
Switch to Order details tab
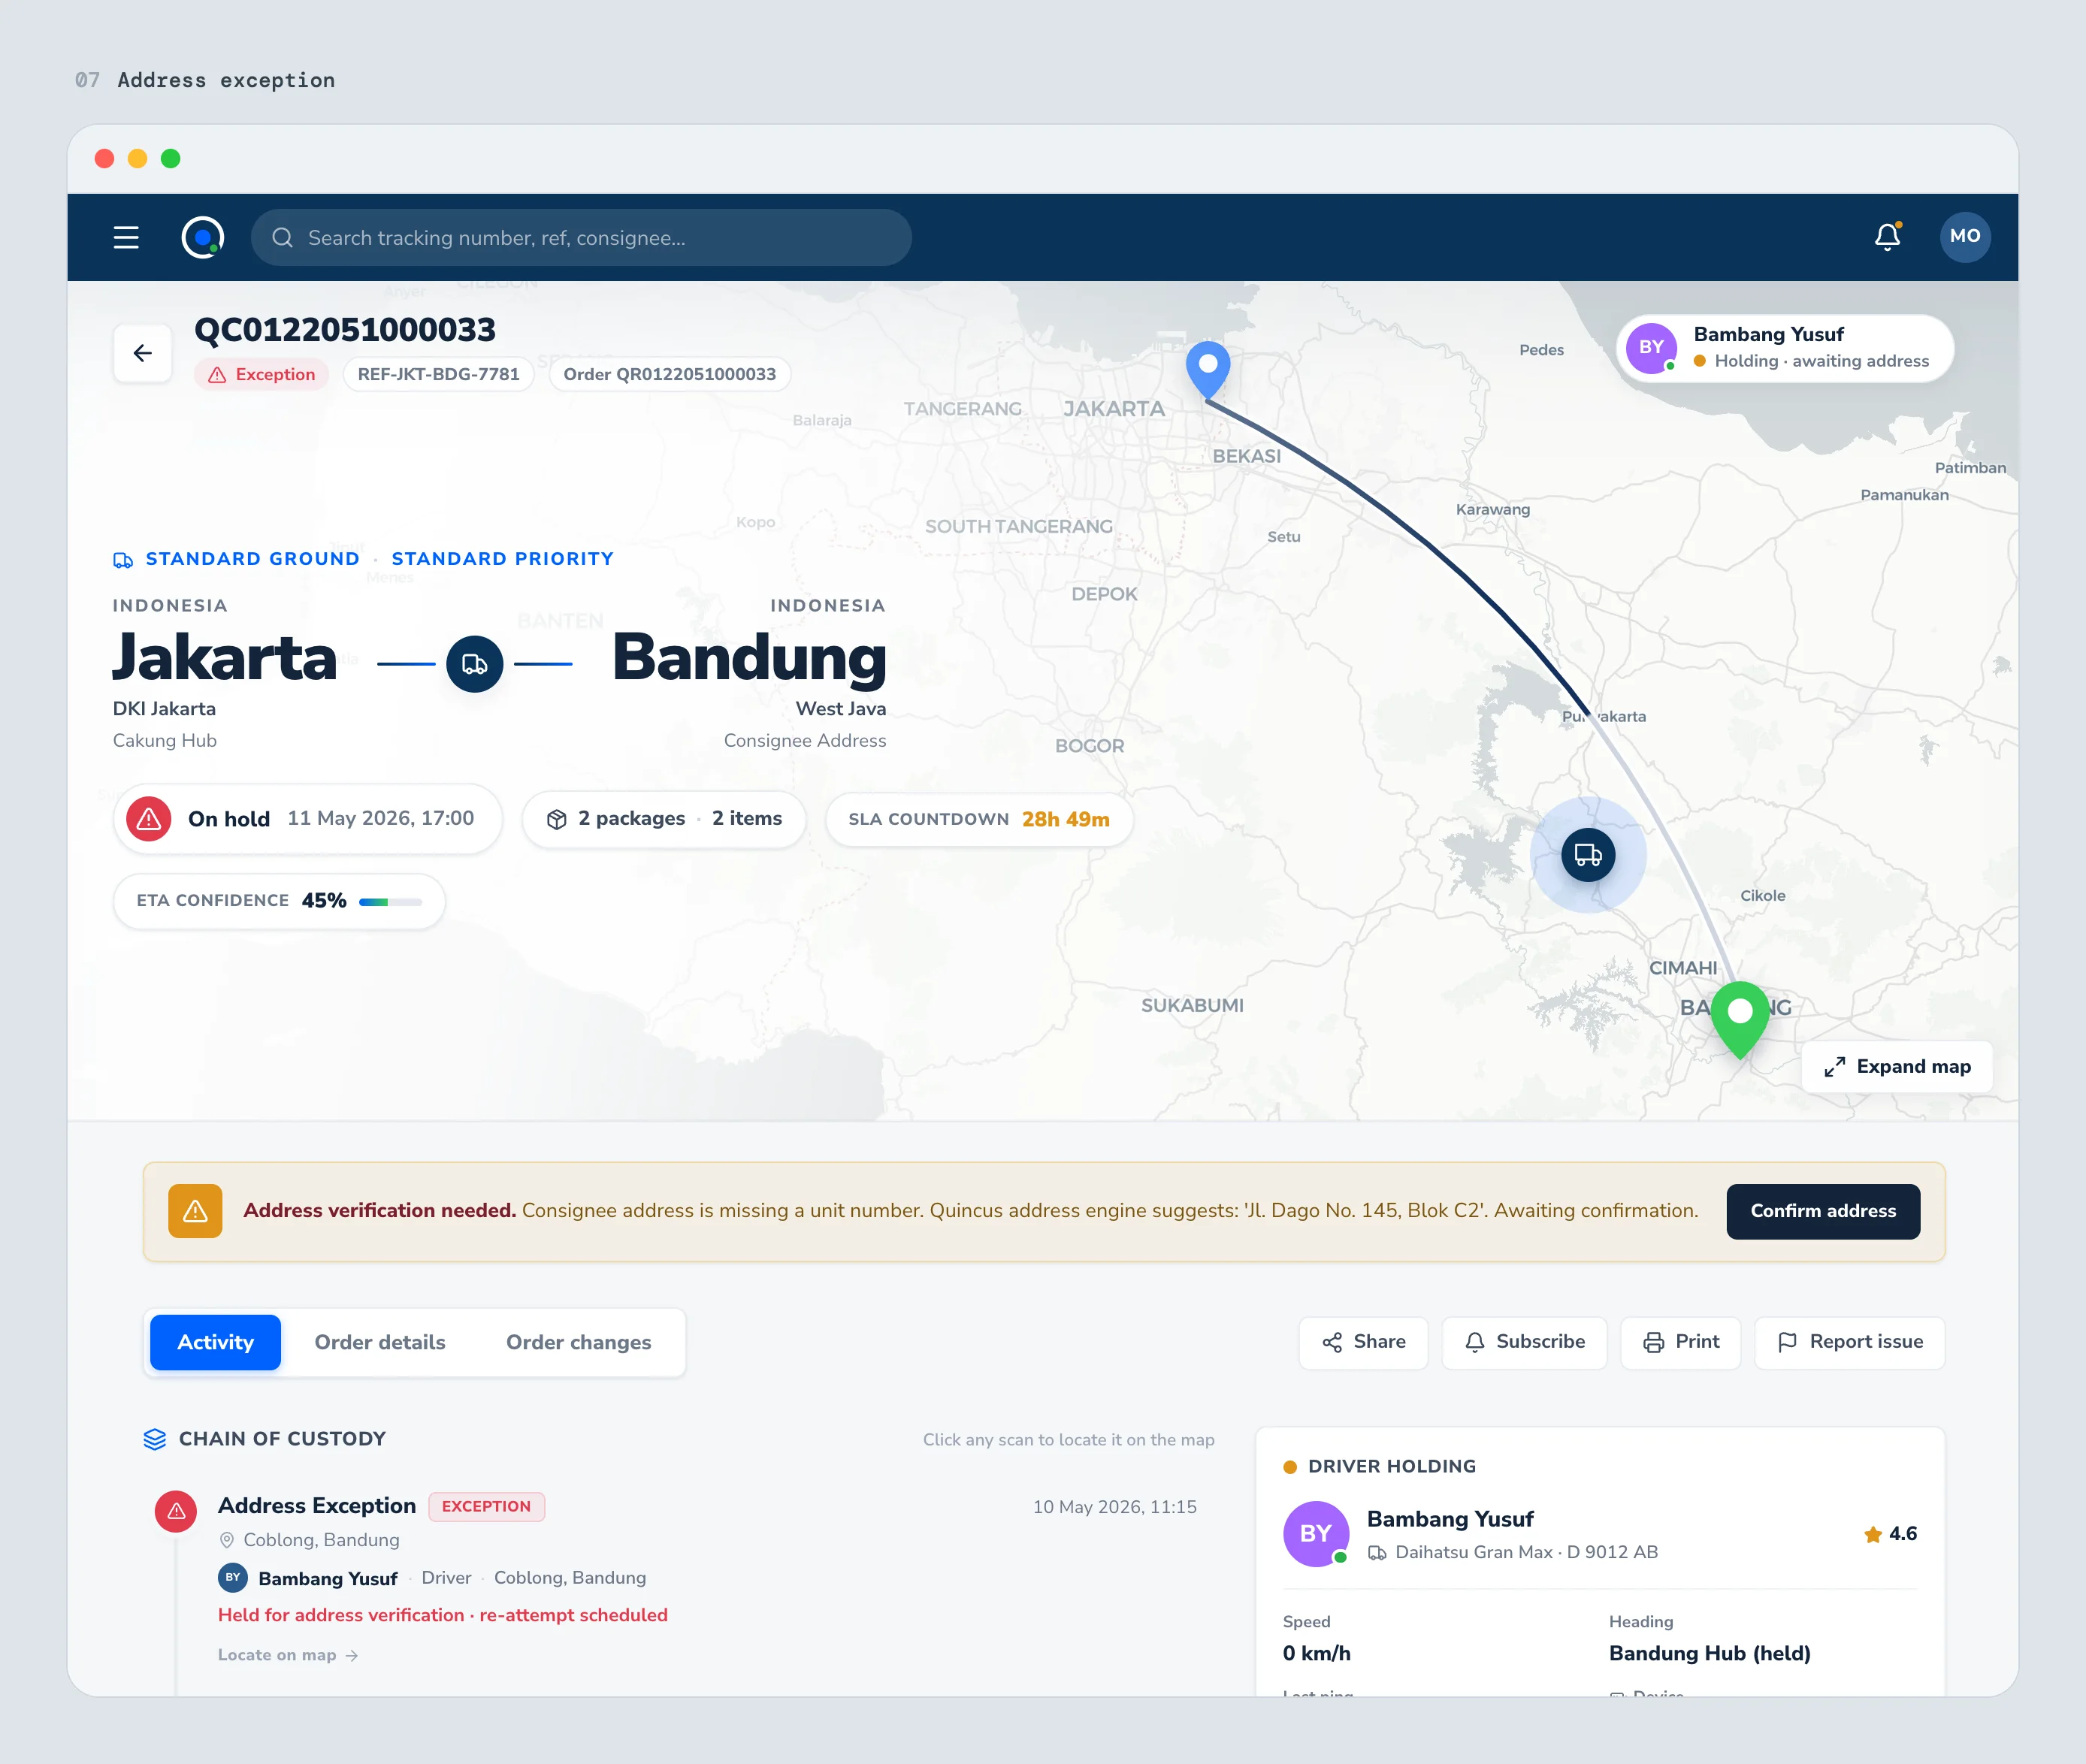(380, 1342)
